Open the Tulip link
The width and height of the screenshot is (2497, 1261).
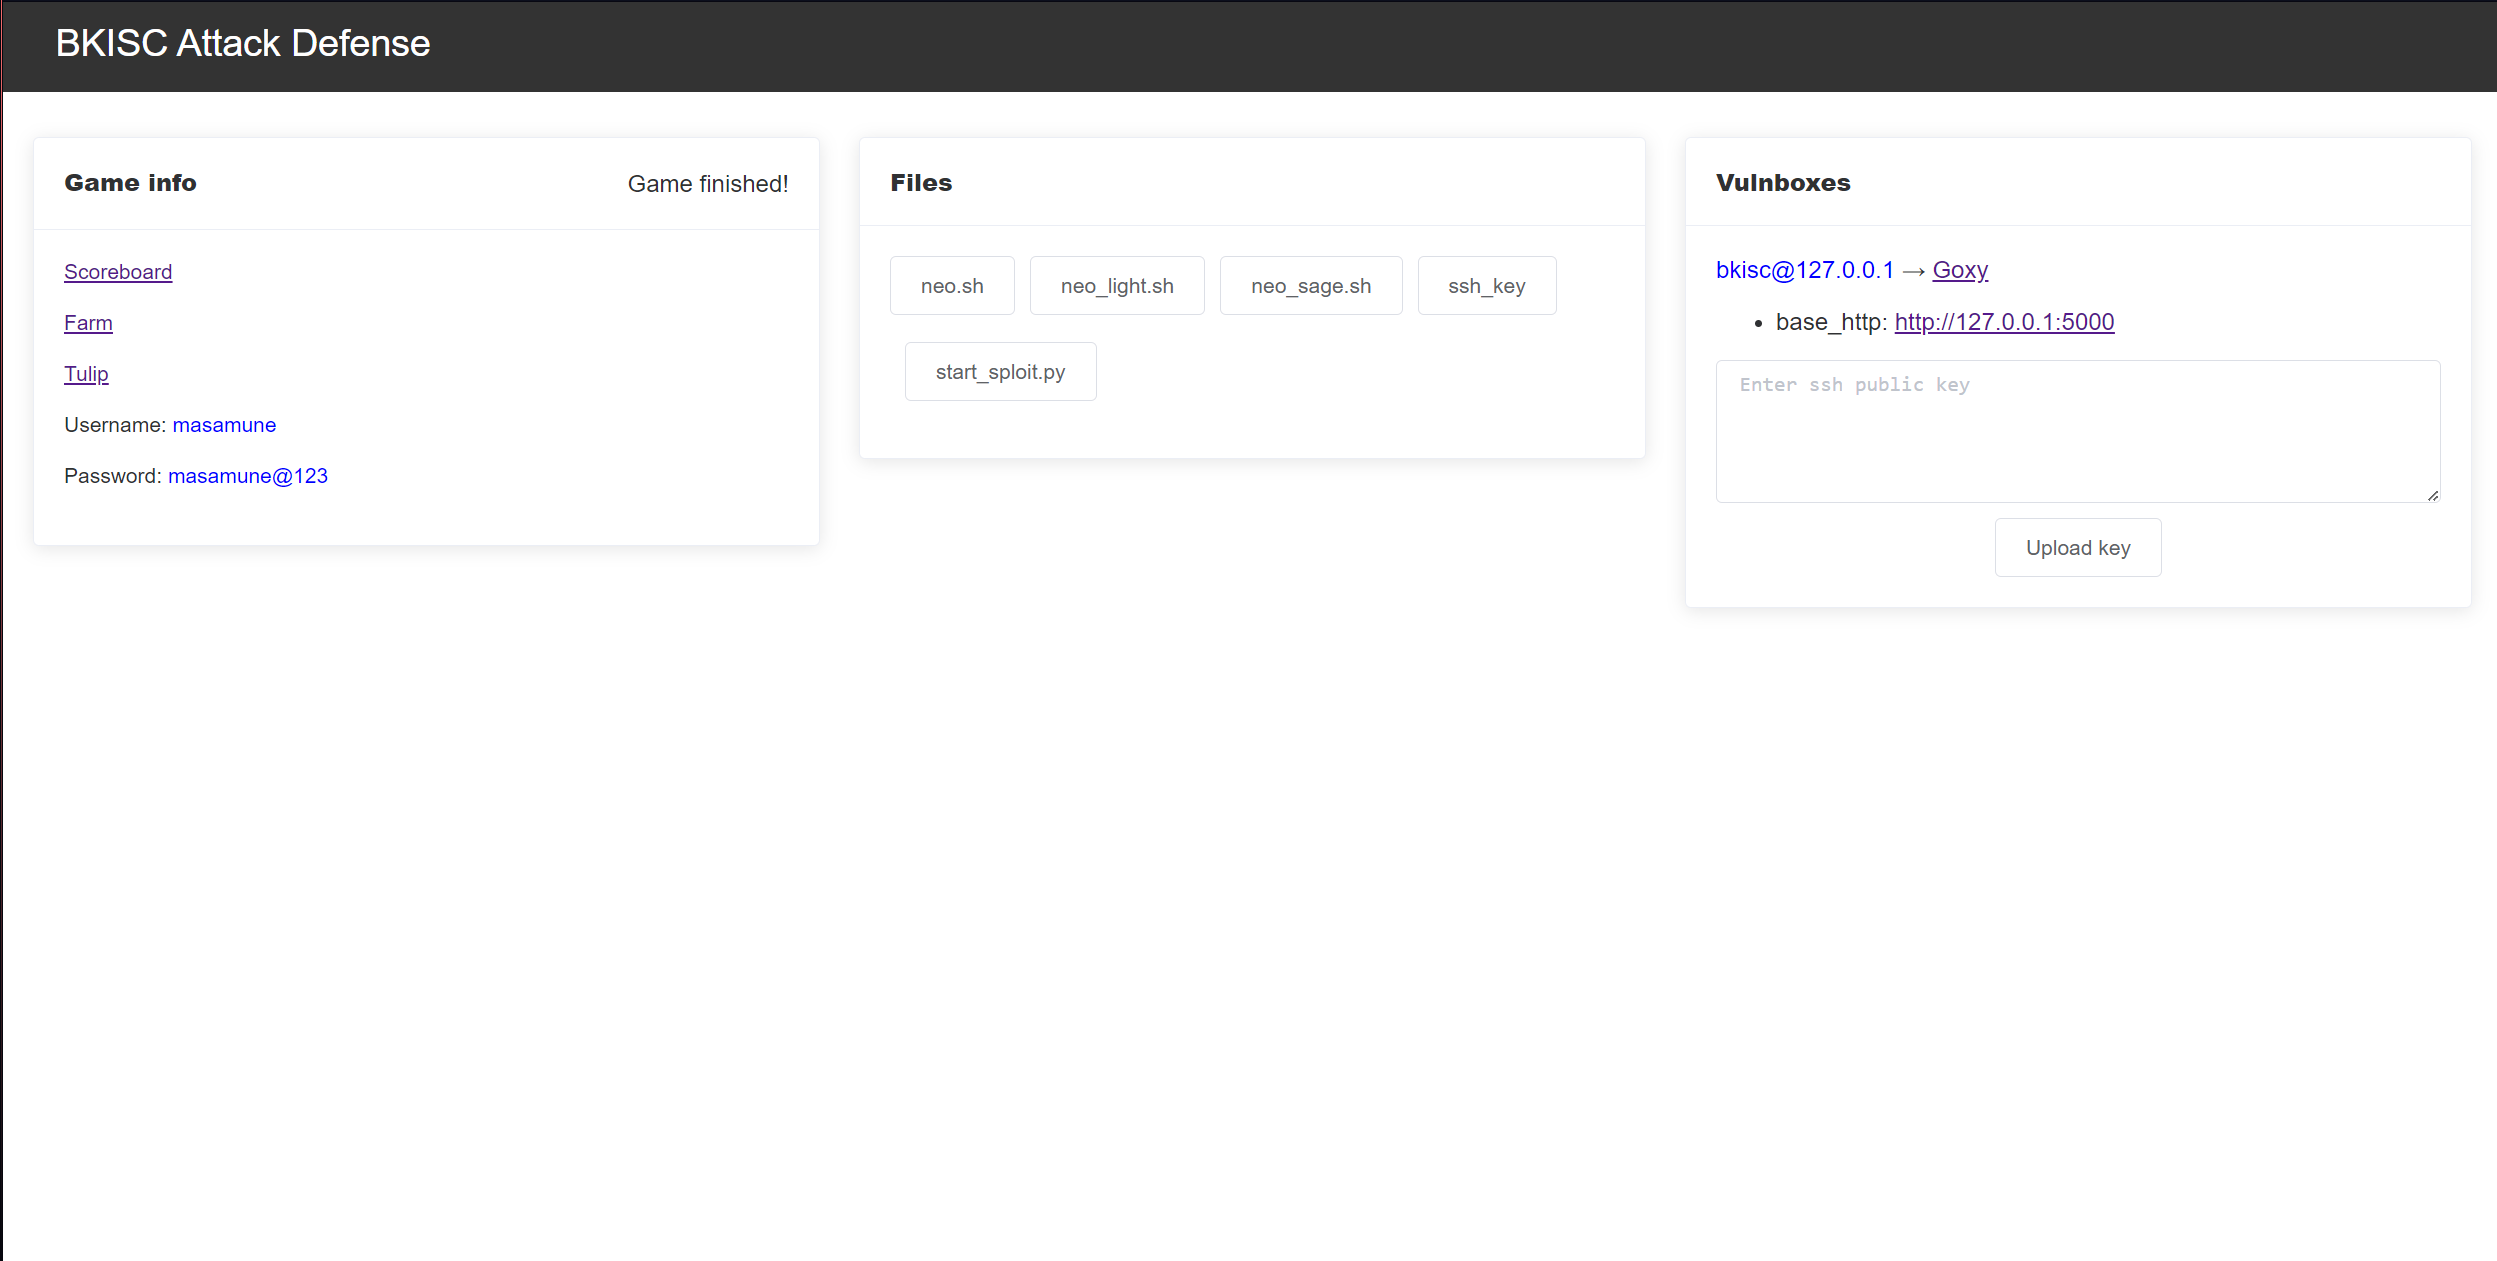coord(86,374)
